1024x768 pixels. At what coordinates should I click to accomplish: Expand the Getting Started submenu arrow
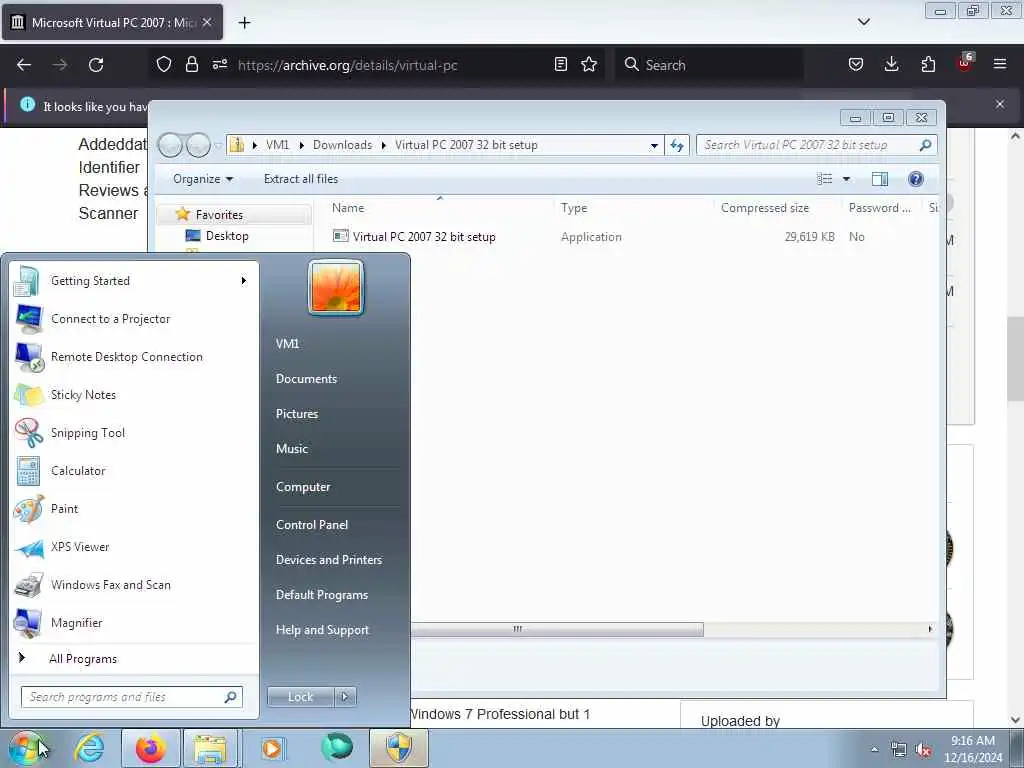[244, 281]
